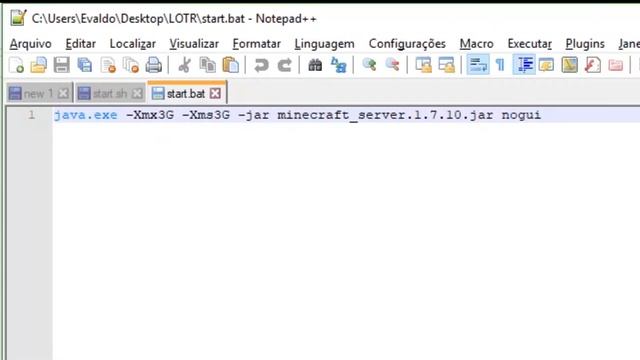Open folder as workspace icon
Viewport: 640px width, 360px height.
[x=616, y=65]
